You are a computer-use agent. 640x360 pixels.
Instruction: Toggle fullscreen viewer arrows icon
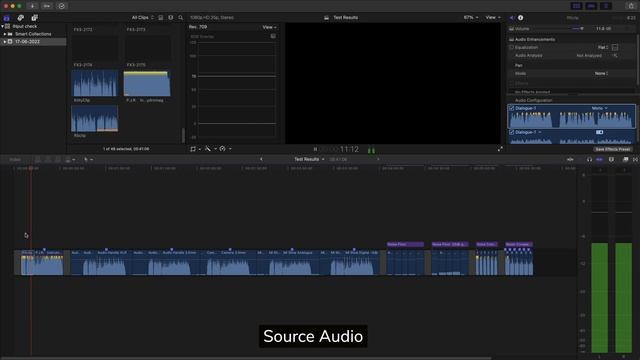point(500,149)
